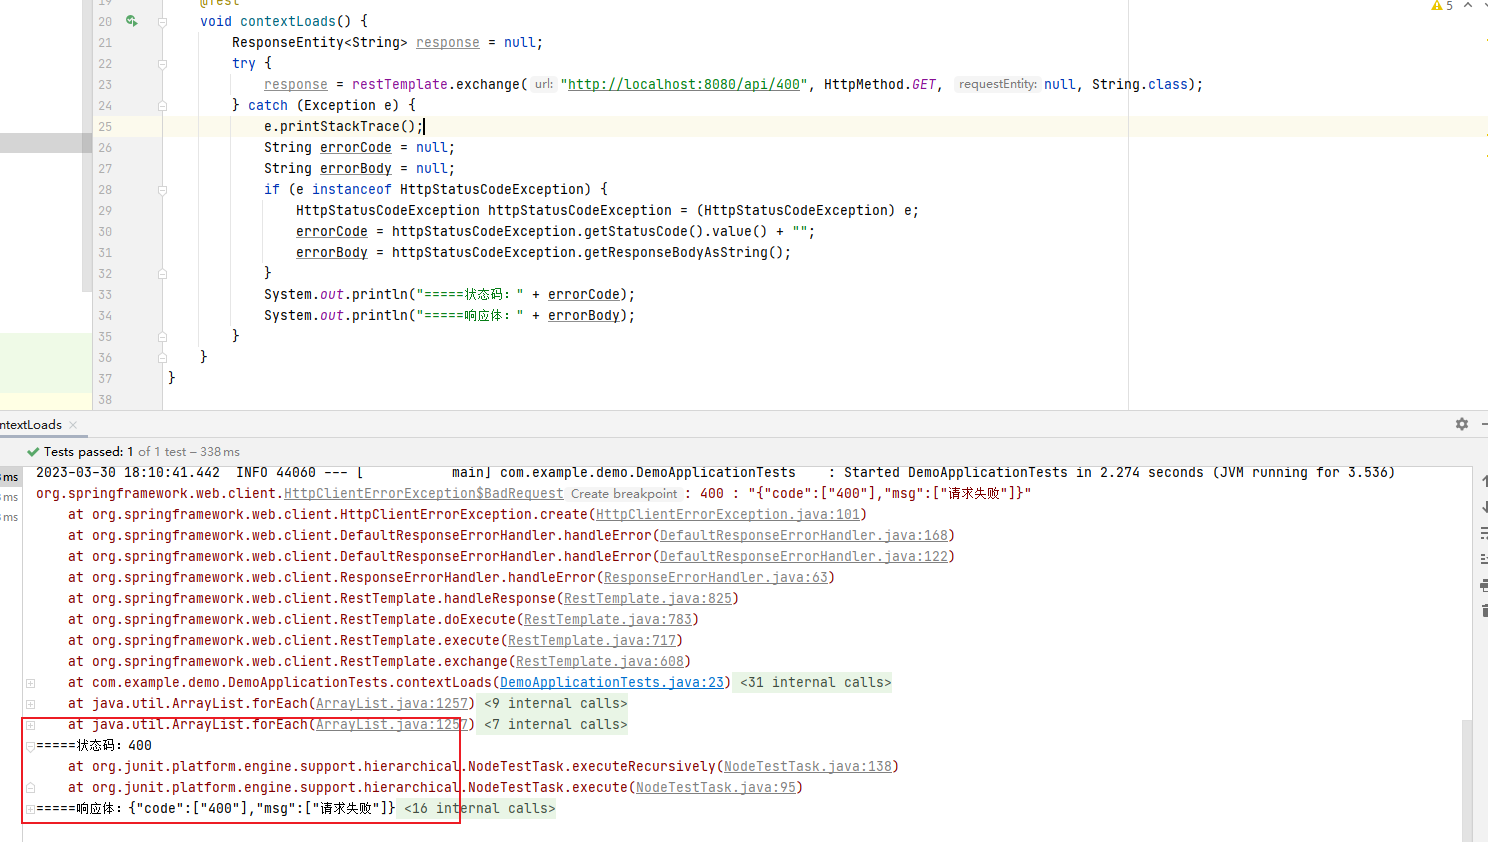
Task: Click the fold gutter icon beside =====状态码: 400
Action: point(30,746)
